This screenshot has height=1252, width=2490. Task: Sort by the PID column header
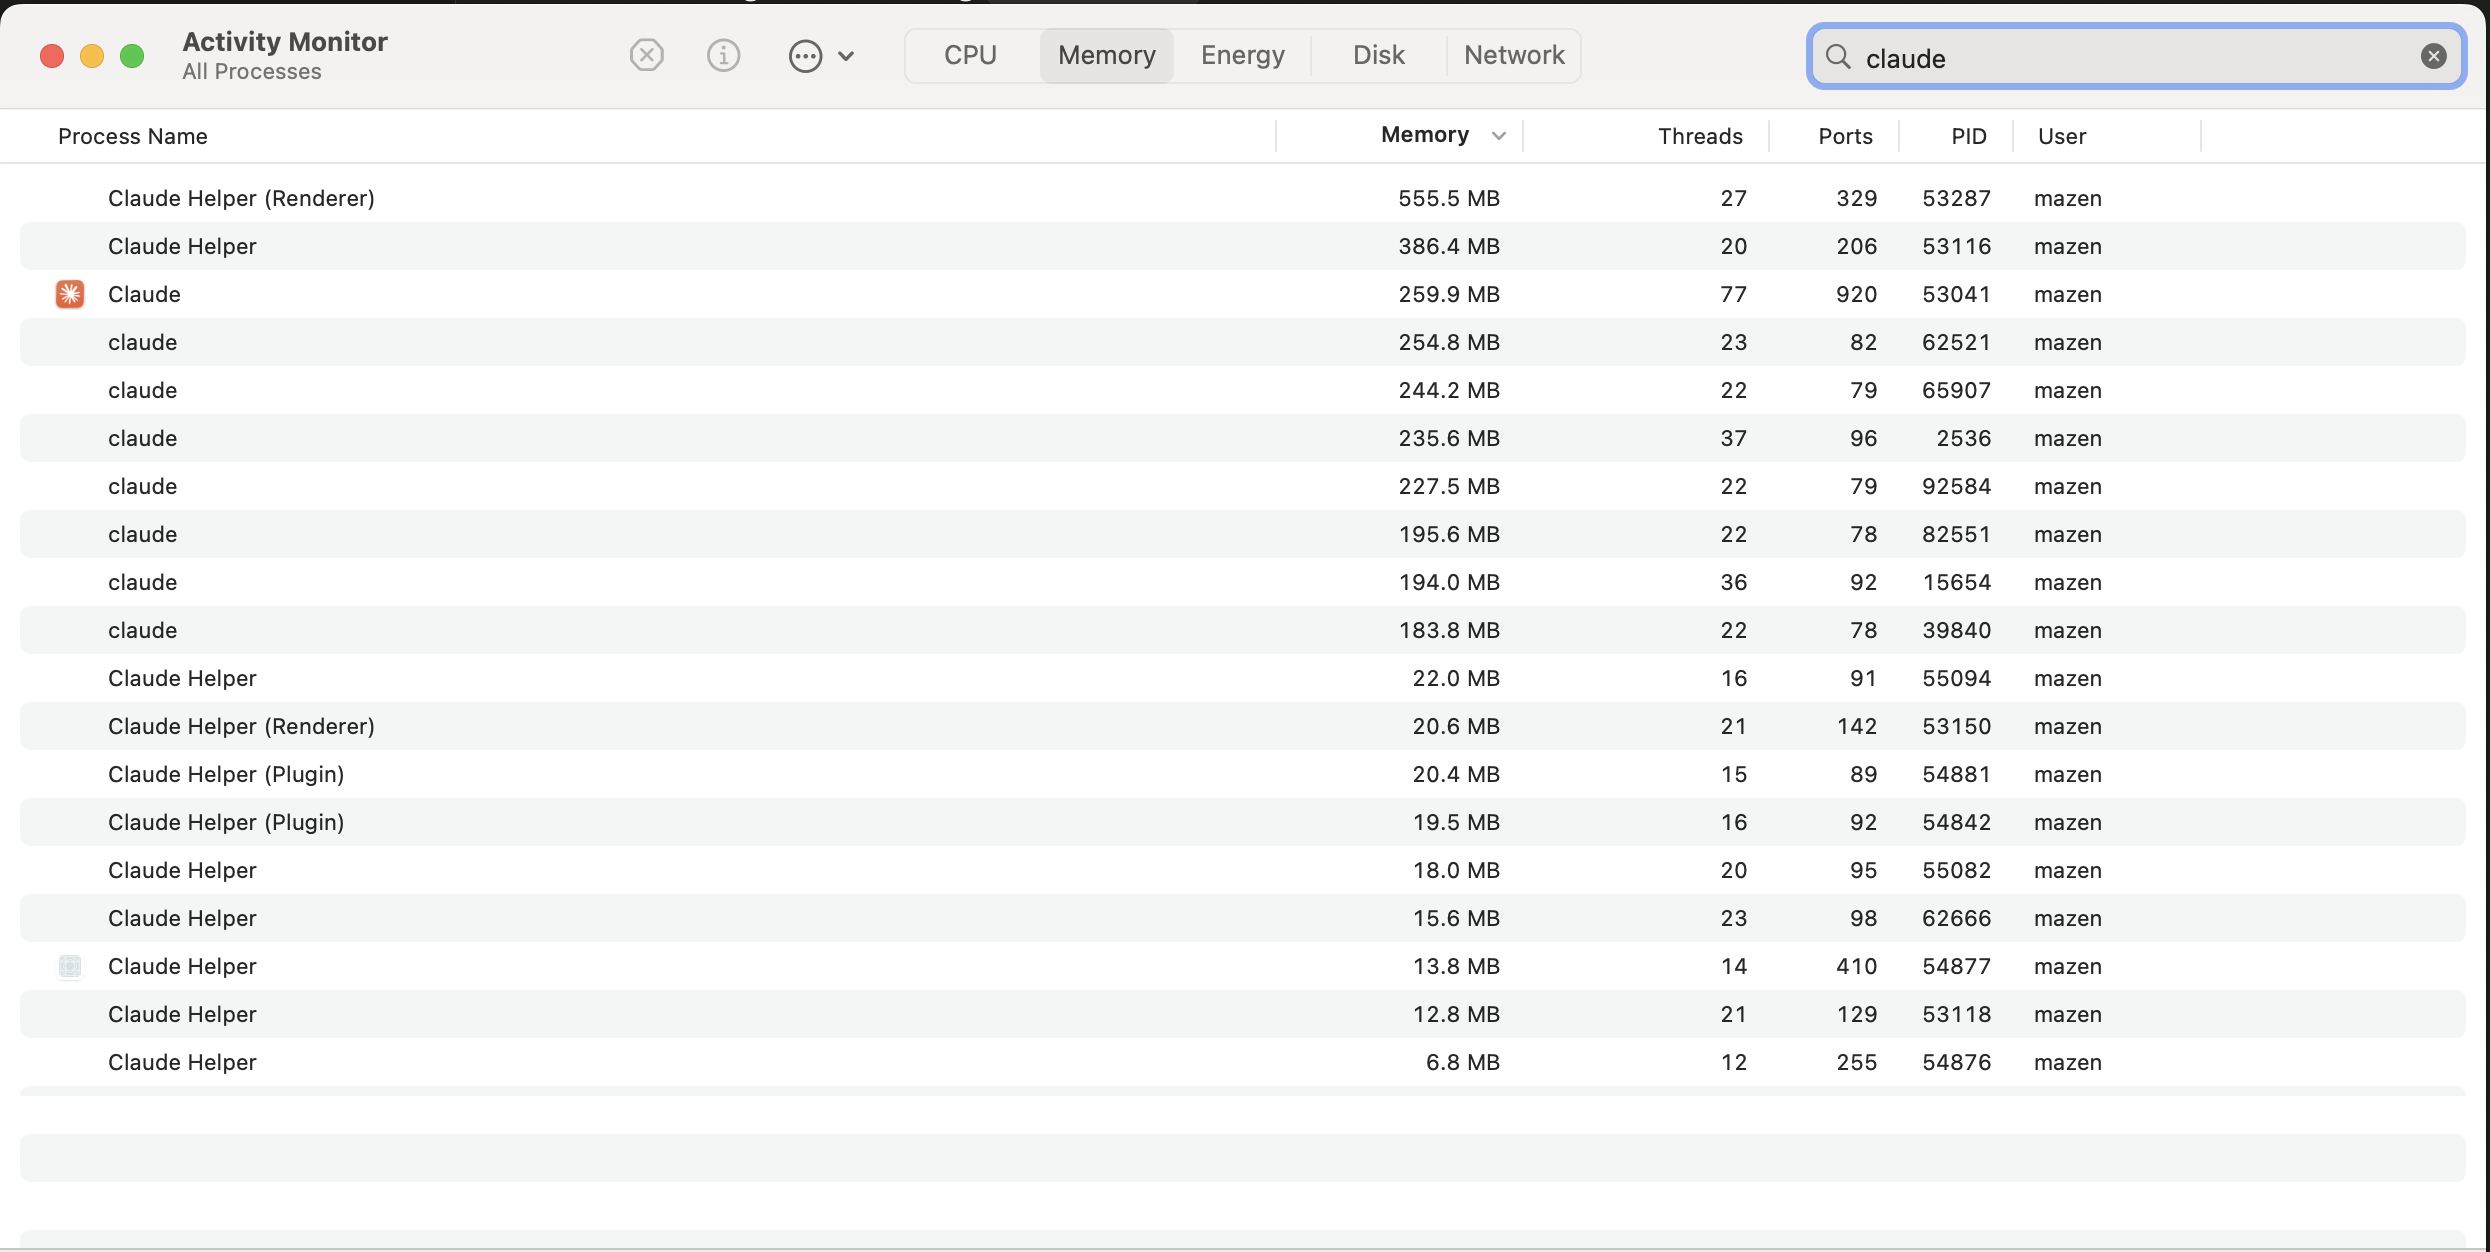(1969, 136)
